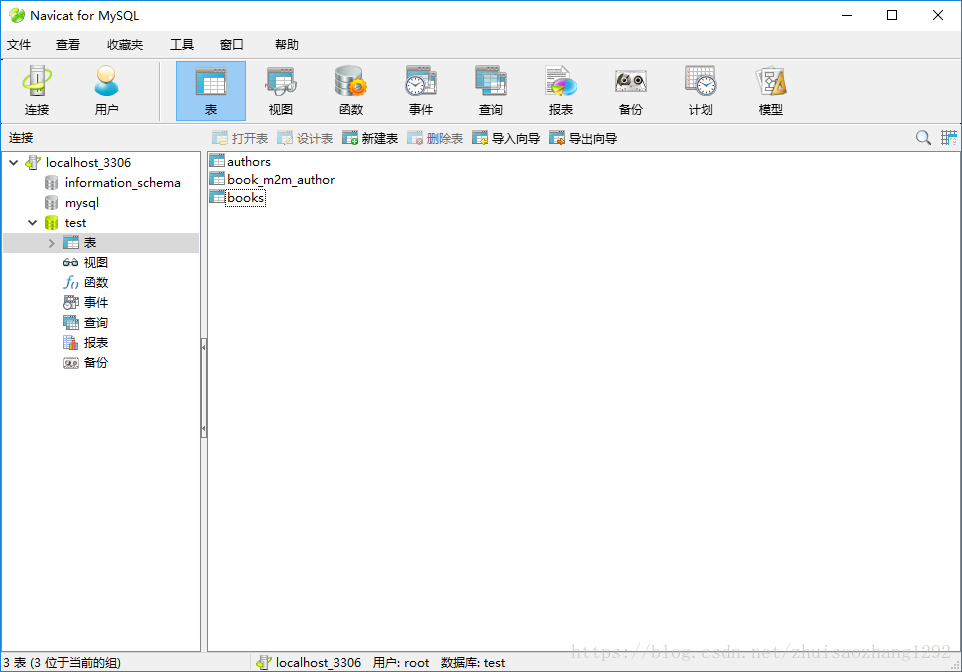Open the 视图 views toolbar icon

point(281,90)
